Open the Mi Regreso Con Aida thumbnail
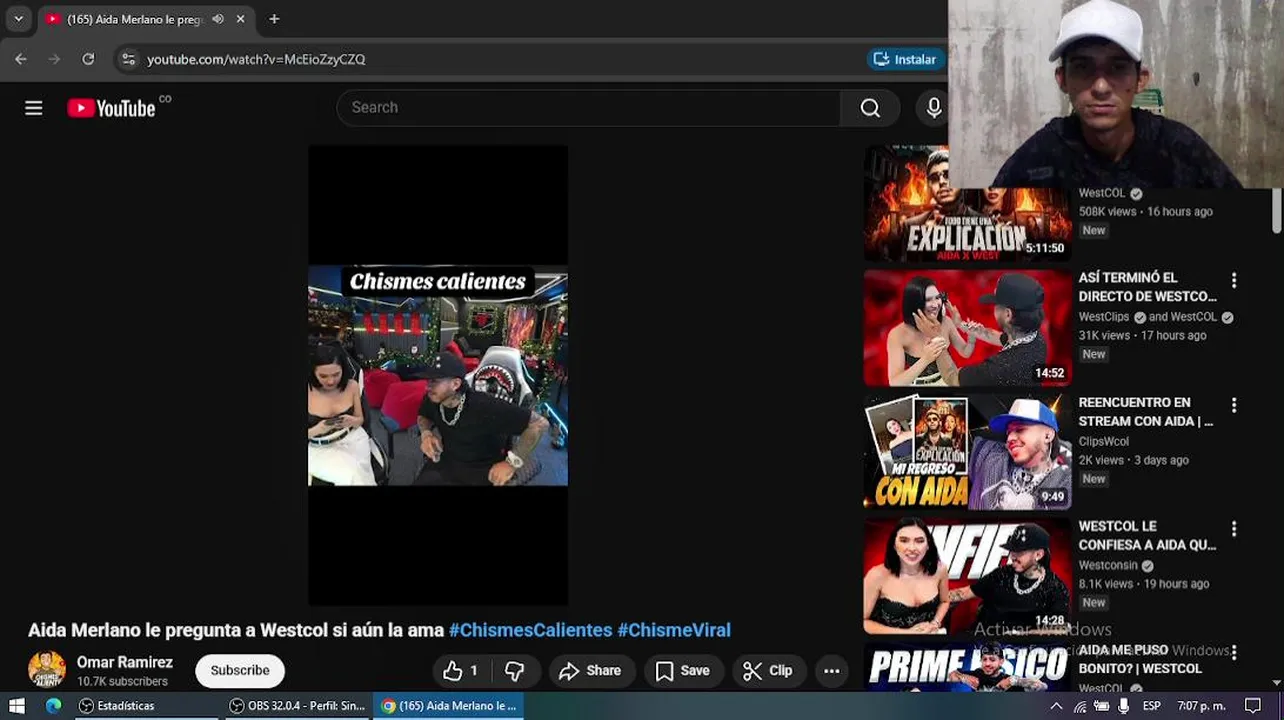 click(x=967, y=452)
